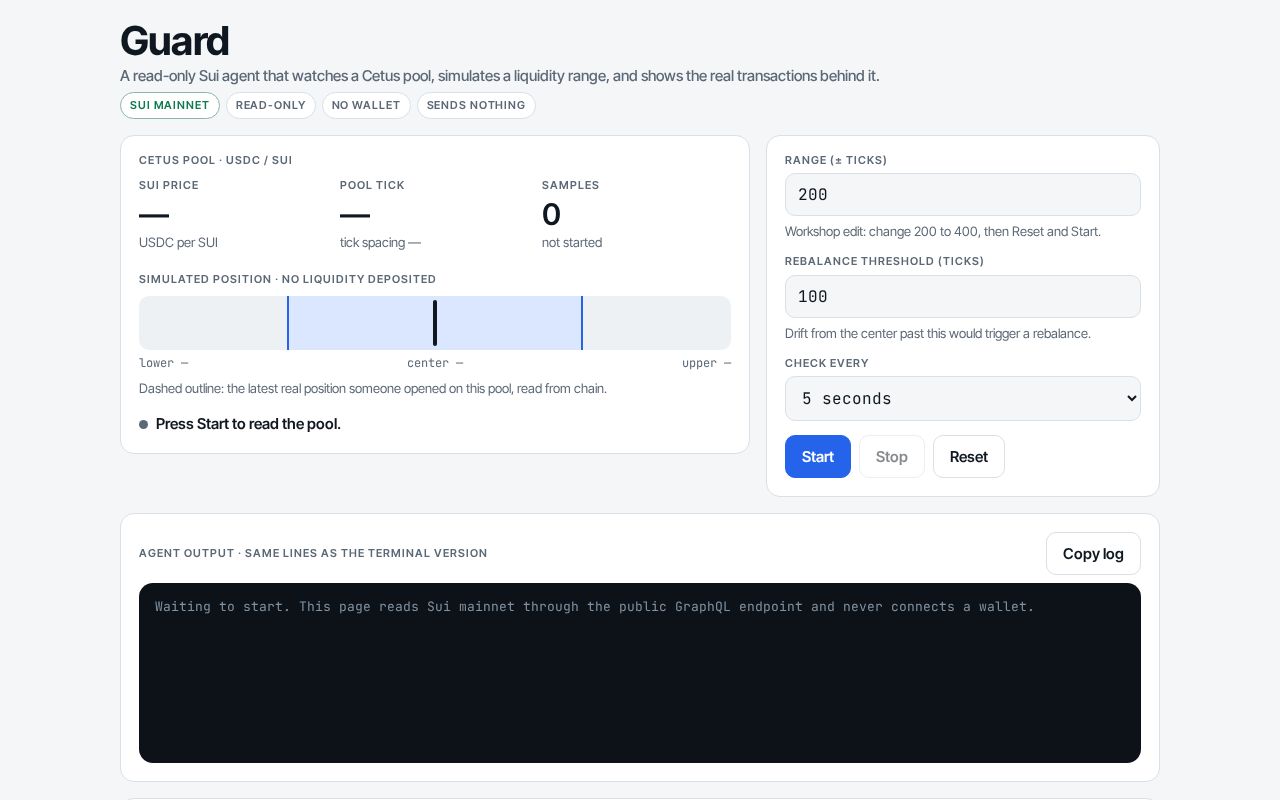Click the center tick marker in range bar
Viewport: 1280px width, 800px height.
[x=435, y=323]
